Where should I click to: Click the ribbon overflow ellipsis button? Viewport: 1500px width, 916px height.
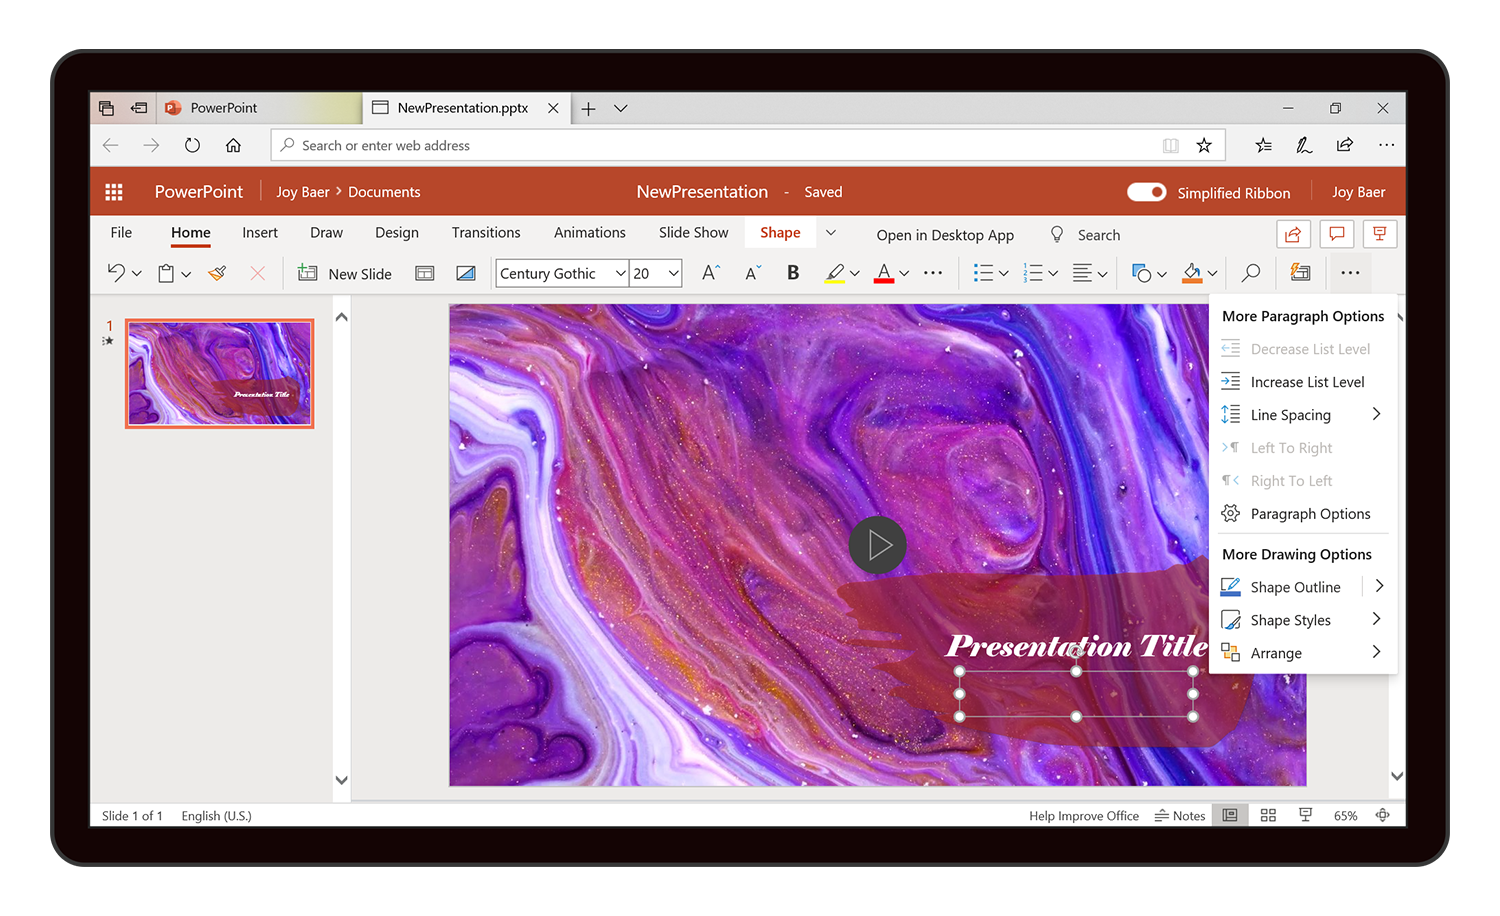[x=1350, y=273]
